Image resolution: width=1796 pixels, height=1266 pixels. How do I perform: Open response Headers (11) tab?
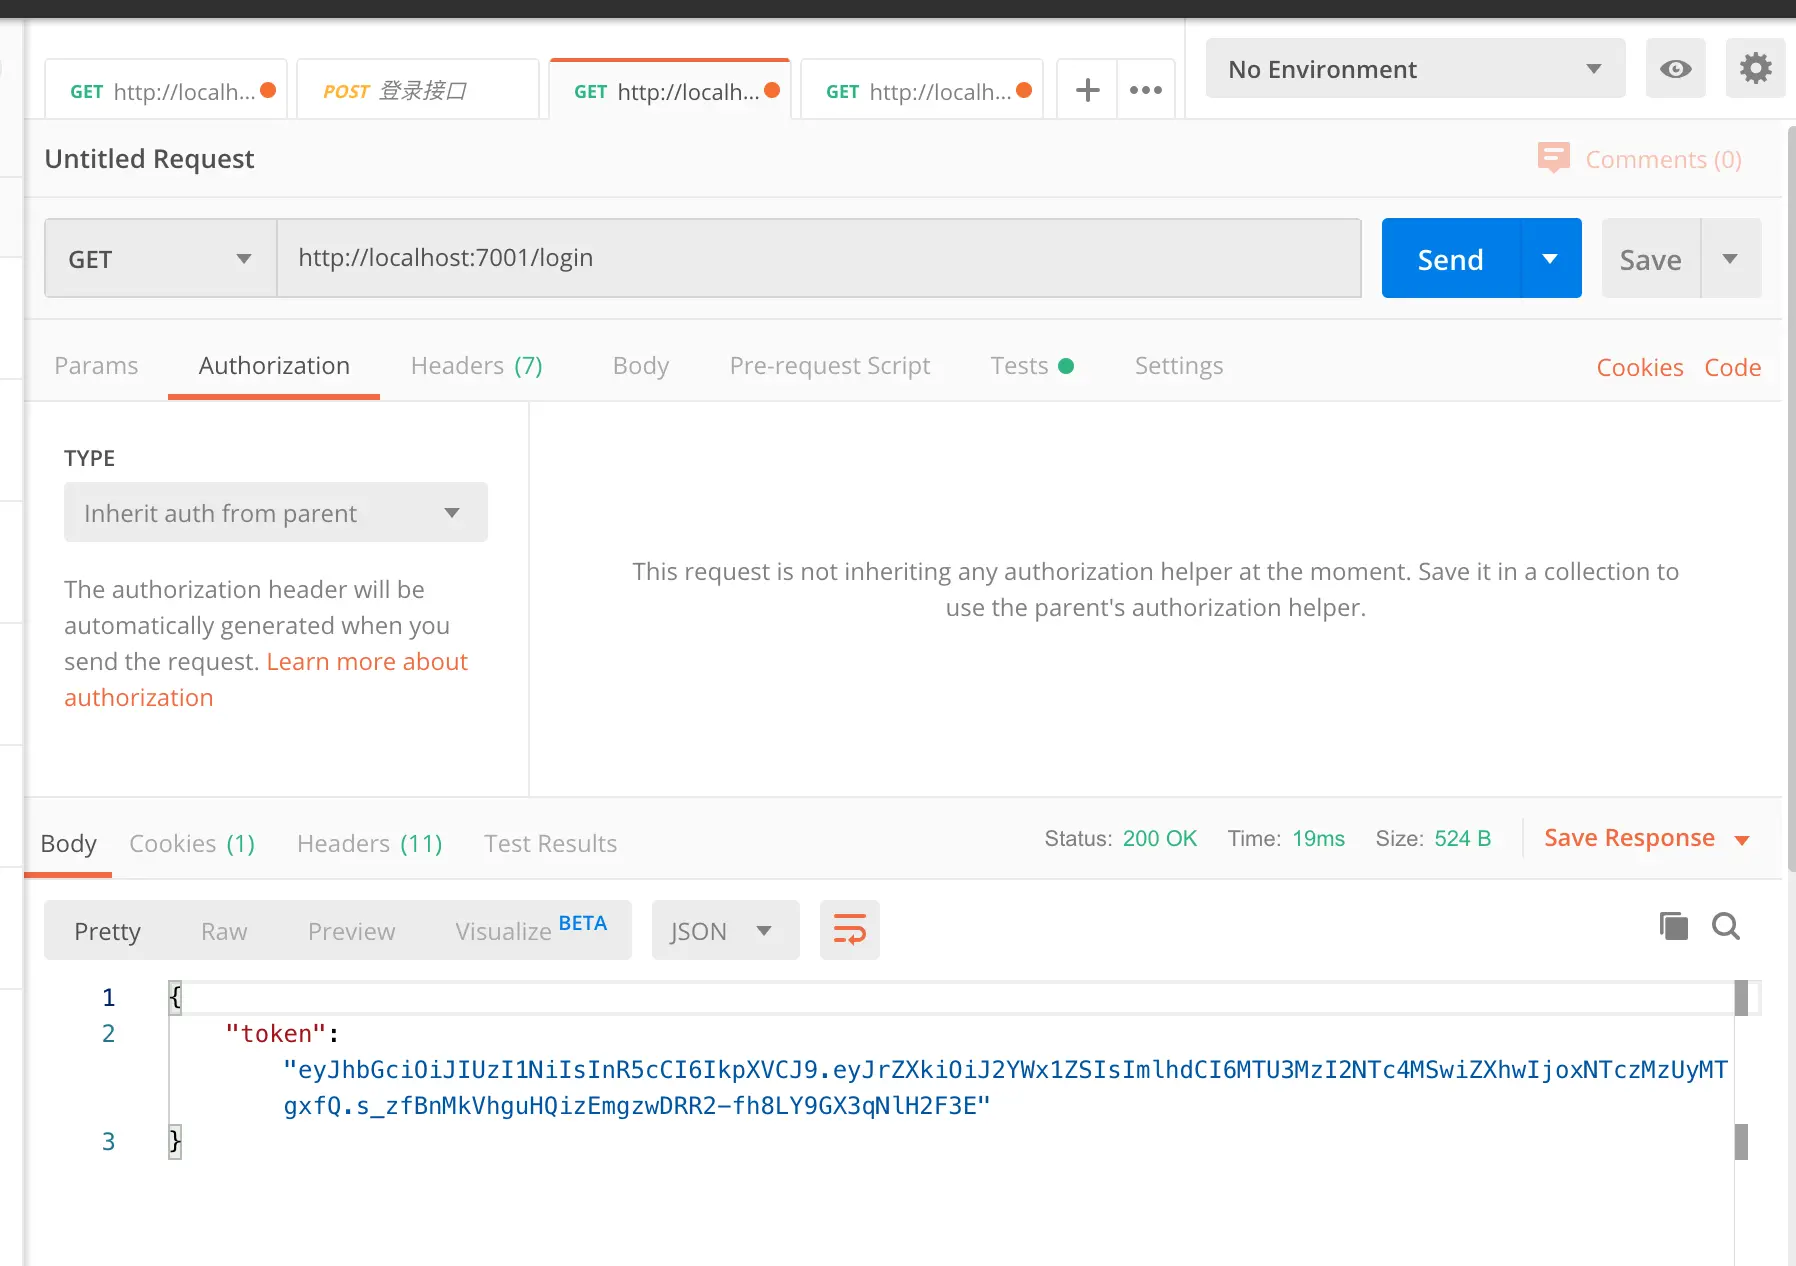coord(370,843)
